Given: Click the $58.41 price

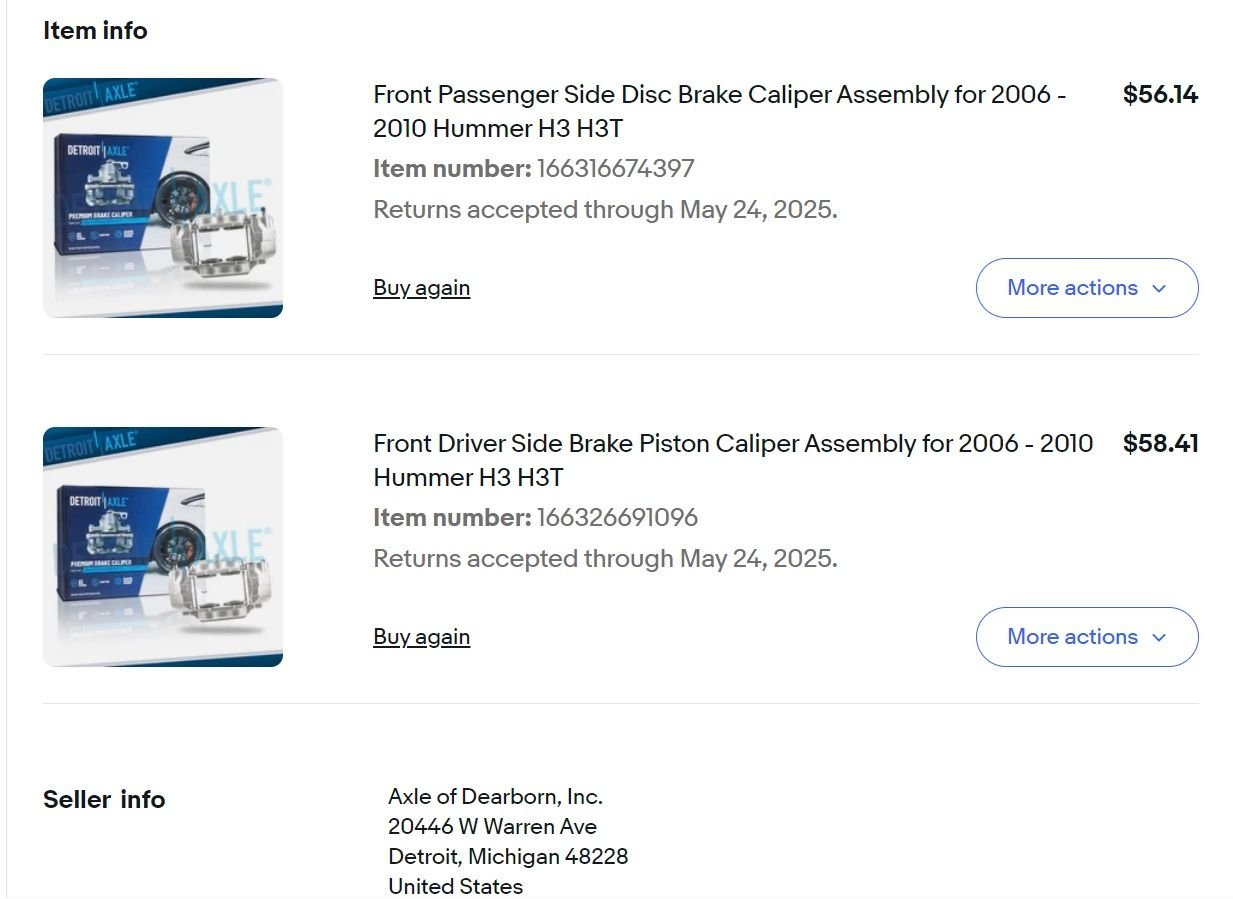Looking at the screenshot, I should (1160, 444).
